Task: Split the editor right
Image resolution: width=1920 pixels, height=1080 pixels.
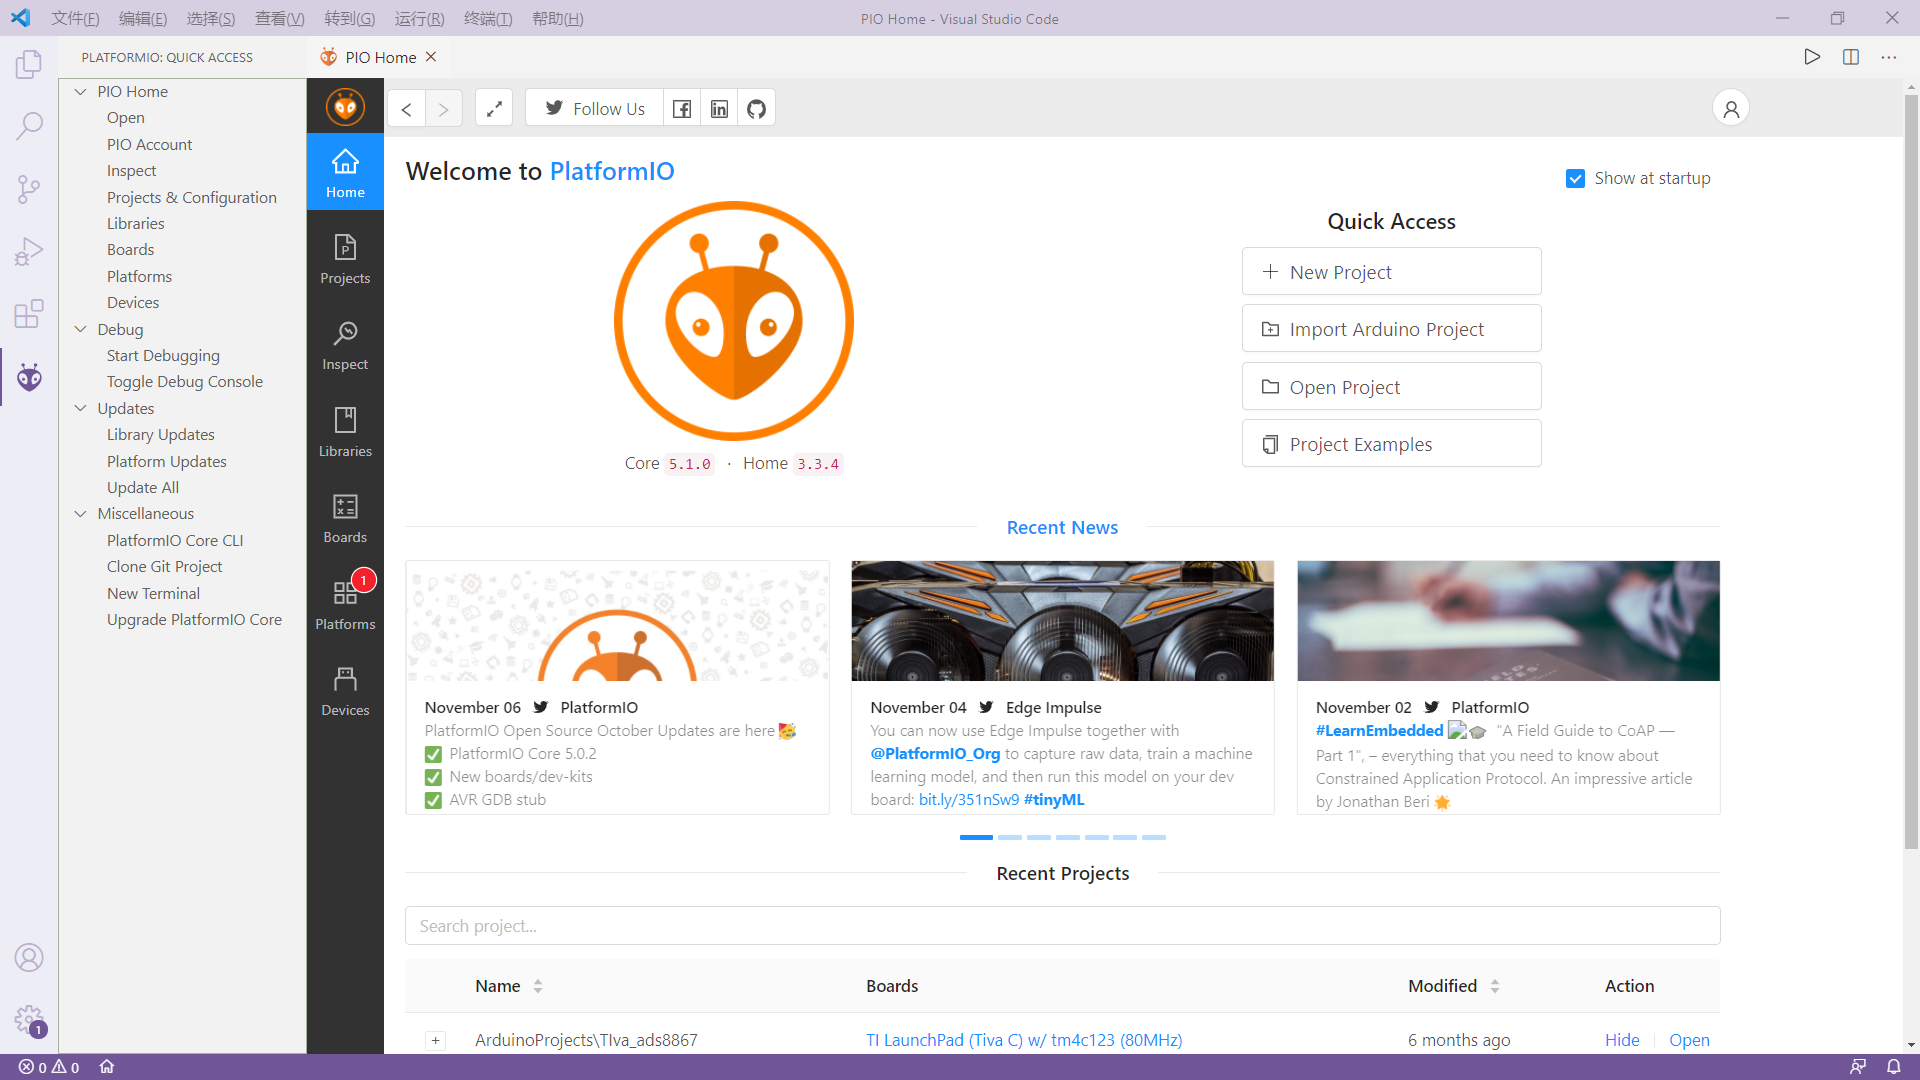Action: coord(1851,57)
